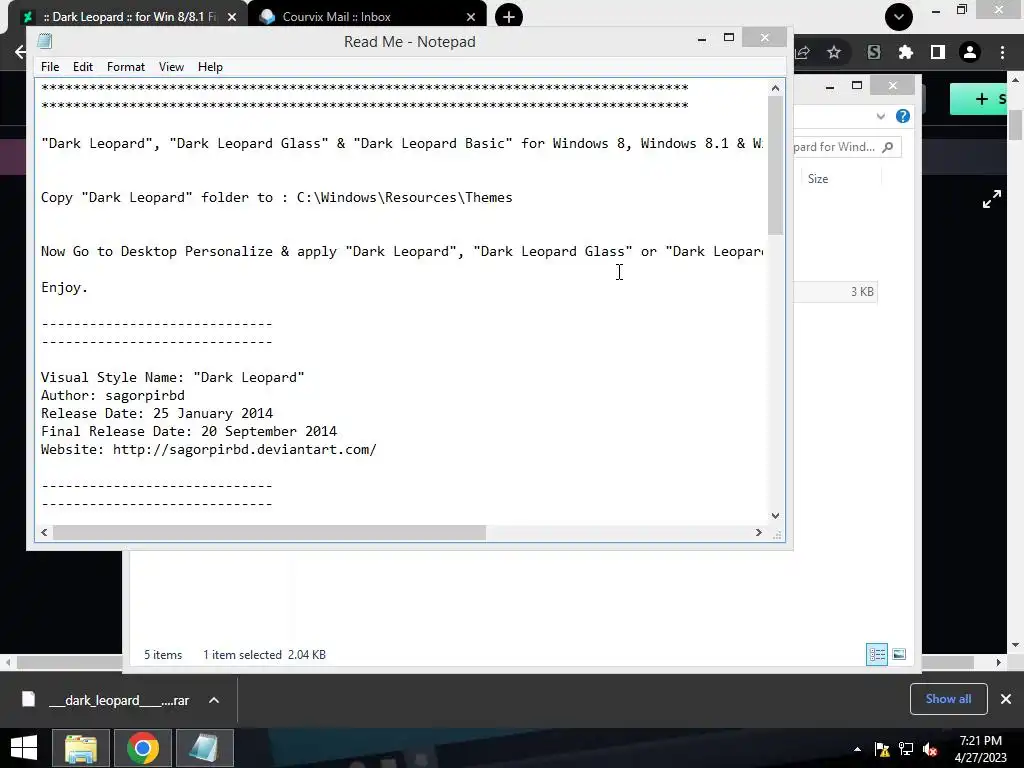Click the network tray icon
1024x768 pixels.
click(x=906, y=749)
